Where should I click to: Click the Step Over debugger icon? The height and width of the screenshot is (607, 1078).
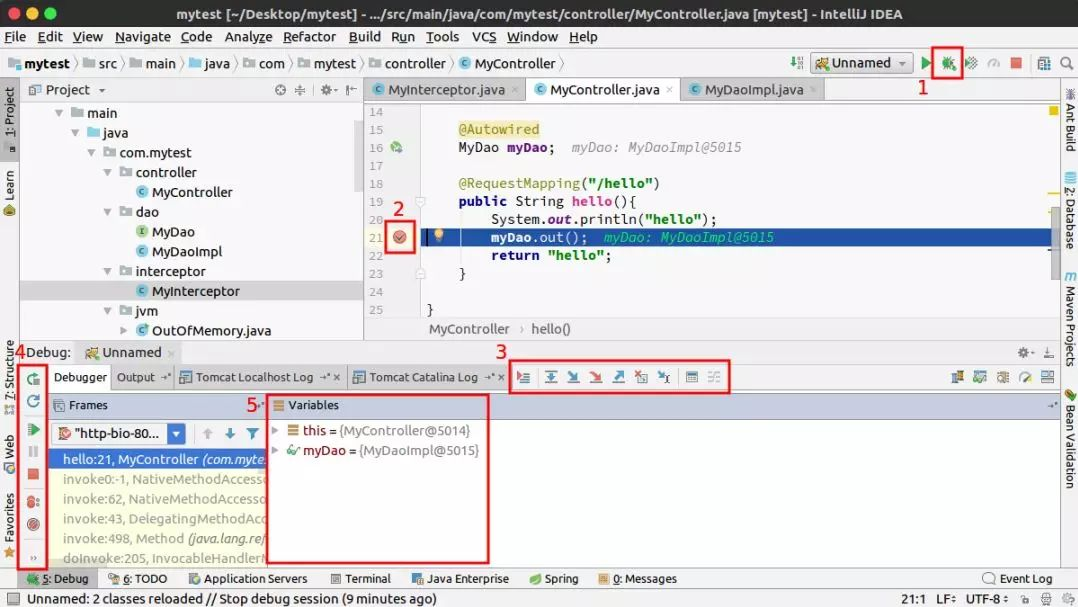click(551, 377)
